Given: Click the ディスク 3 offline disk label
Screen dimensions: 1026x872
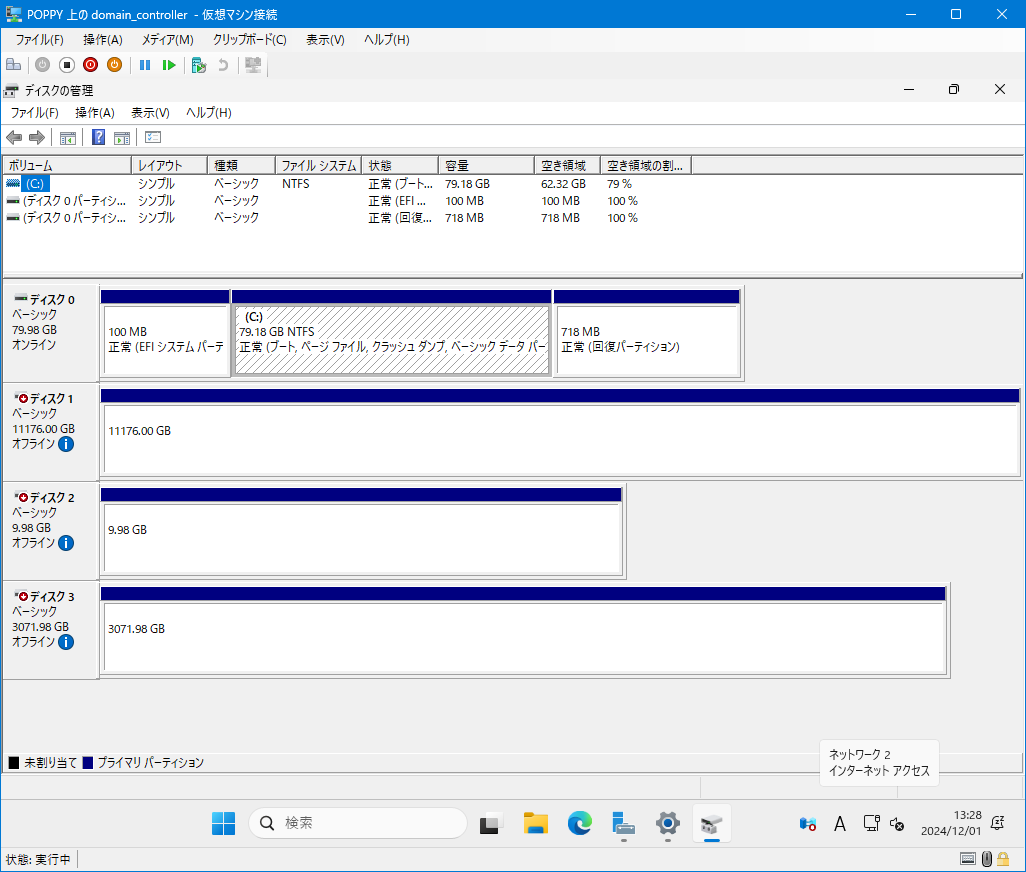Looking at the screenshot, I should [x=51, y=596].
